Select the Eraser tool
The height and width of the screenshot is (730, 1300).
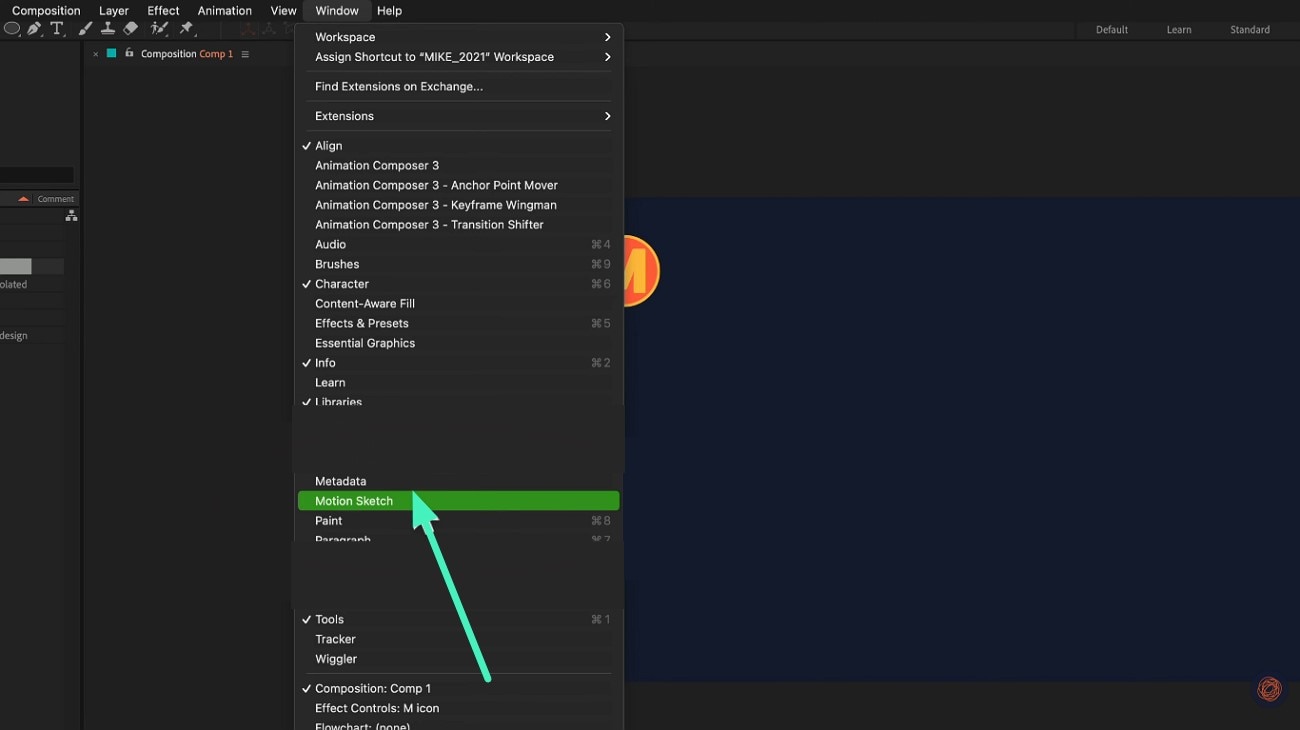click(x=130, y=28)
